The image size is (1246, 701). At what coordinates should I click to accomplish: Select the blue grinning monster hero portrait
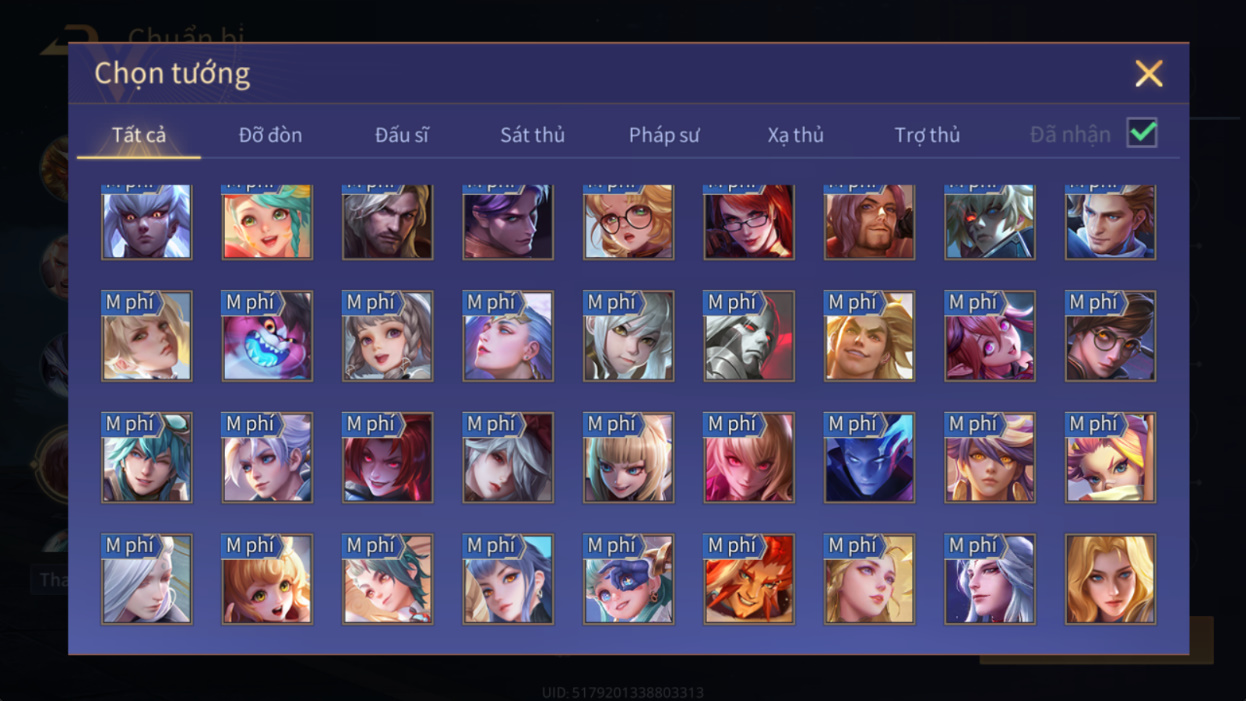[267, 336]
